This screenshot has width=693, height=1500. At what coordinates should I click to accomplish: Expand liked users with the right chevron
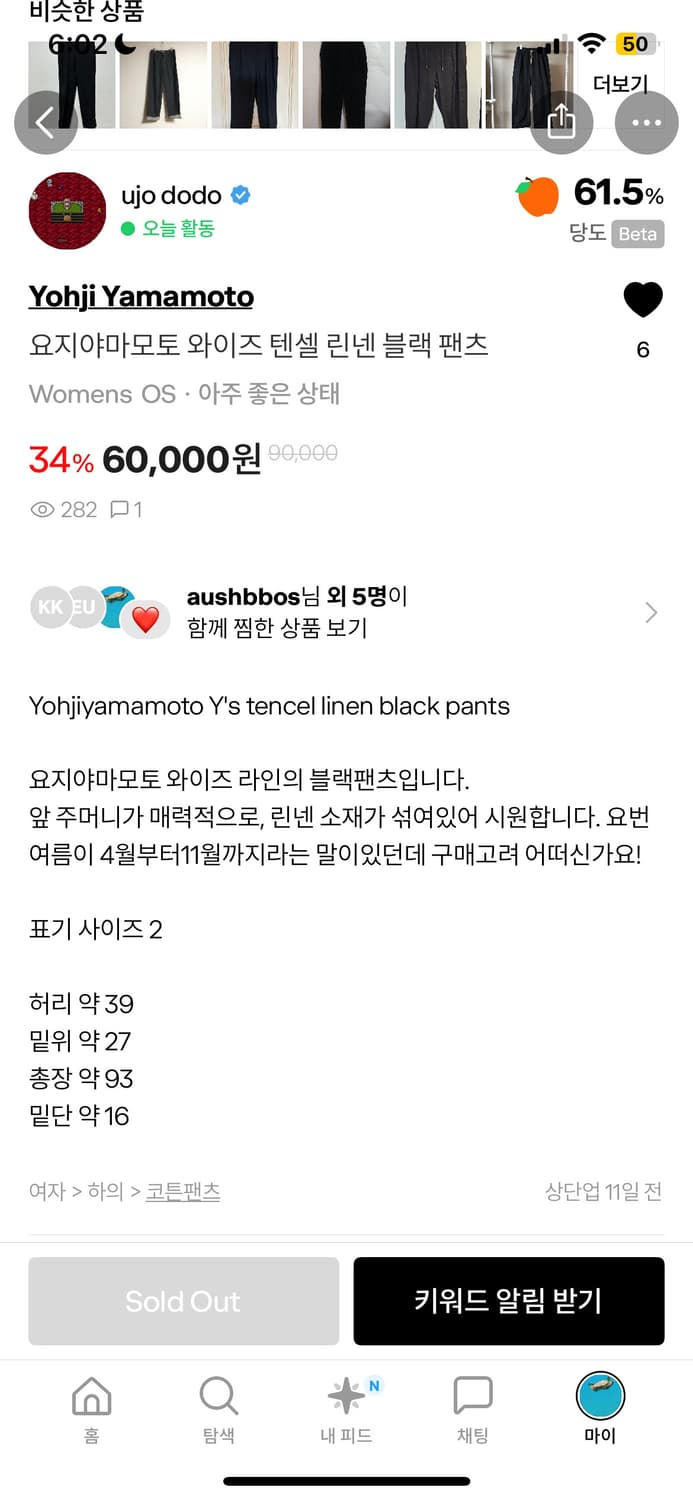650,611
